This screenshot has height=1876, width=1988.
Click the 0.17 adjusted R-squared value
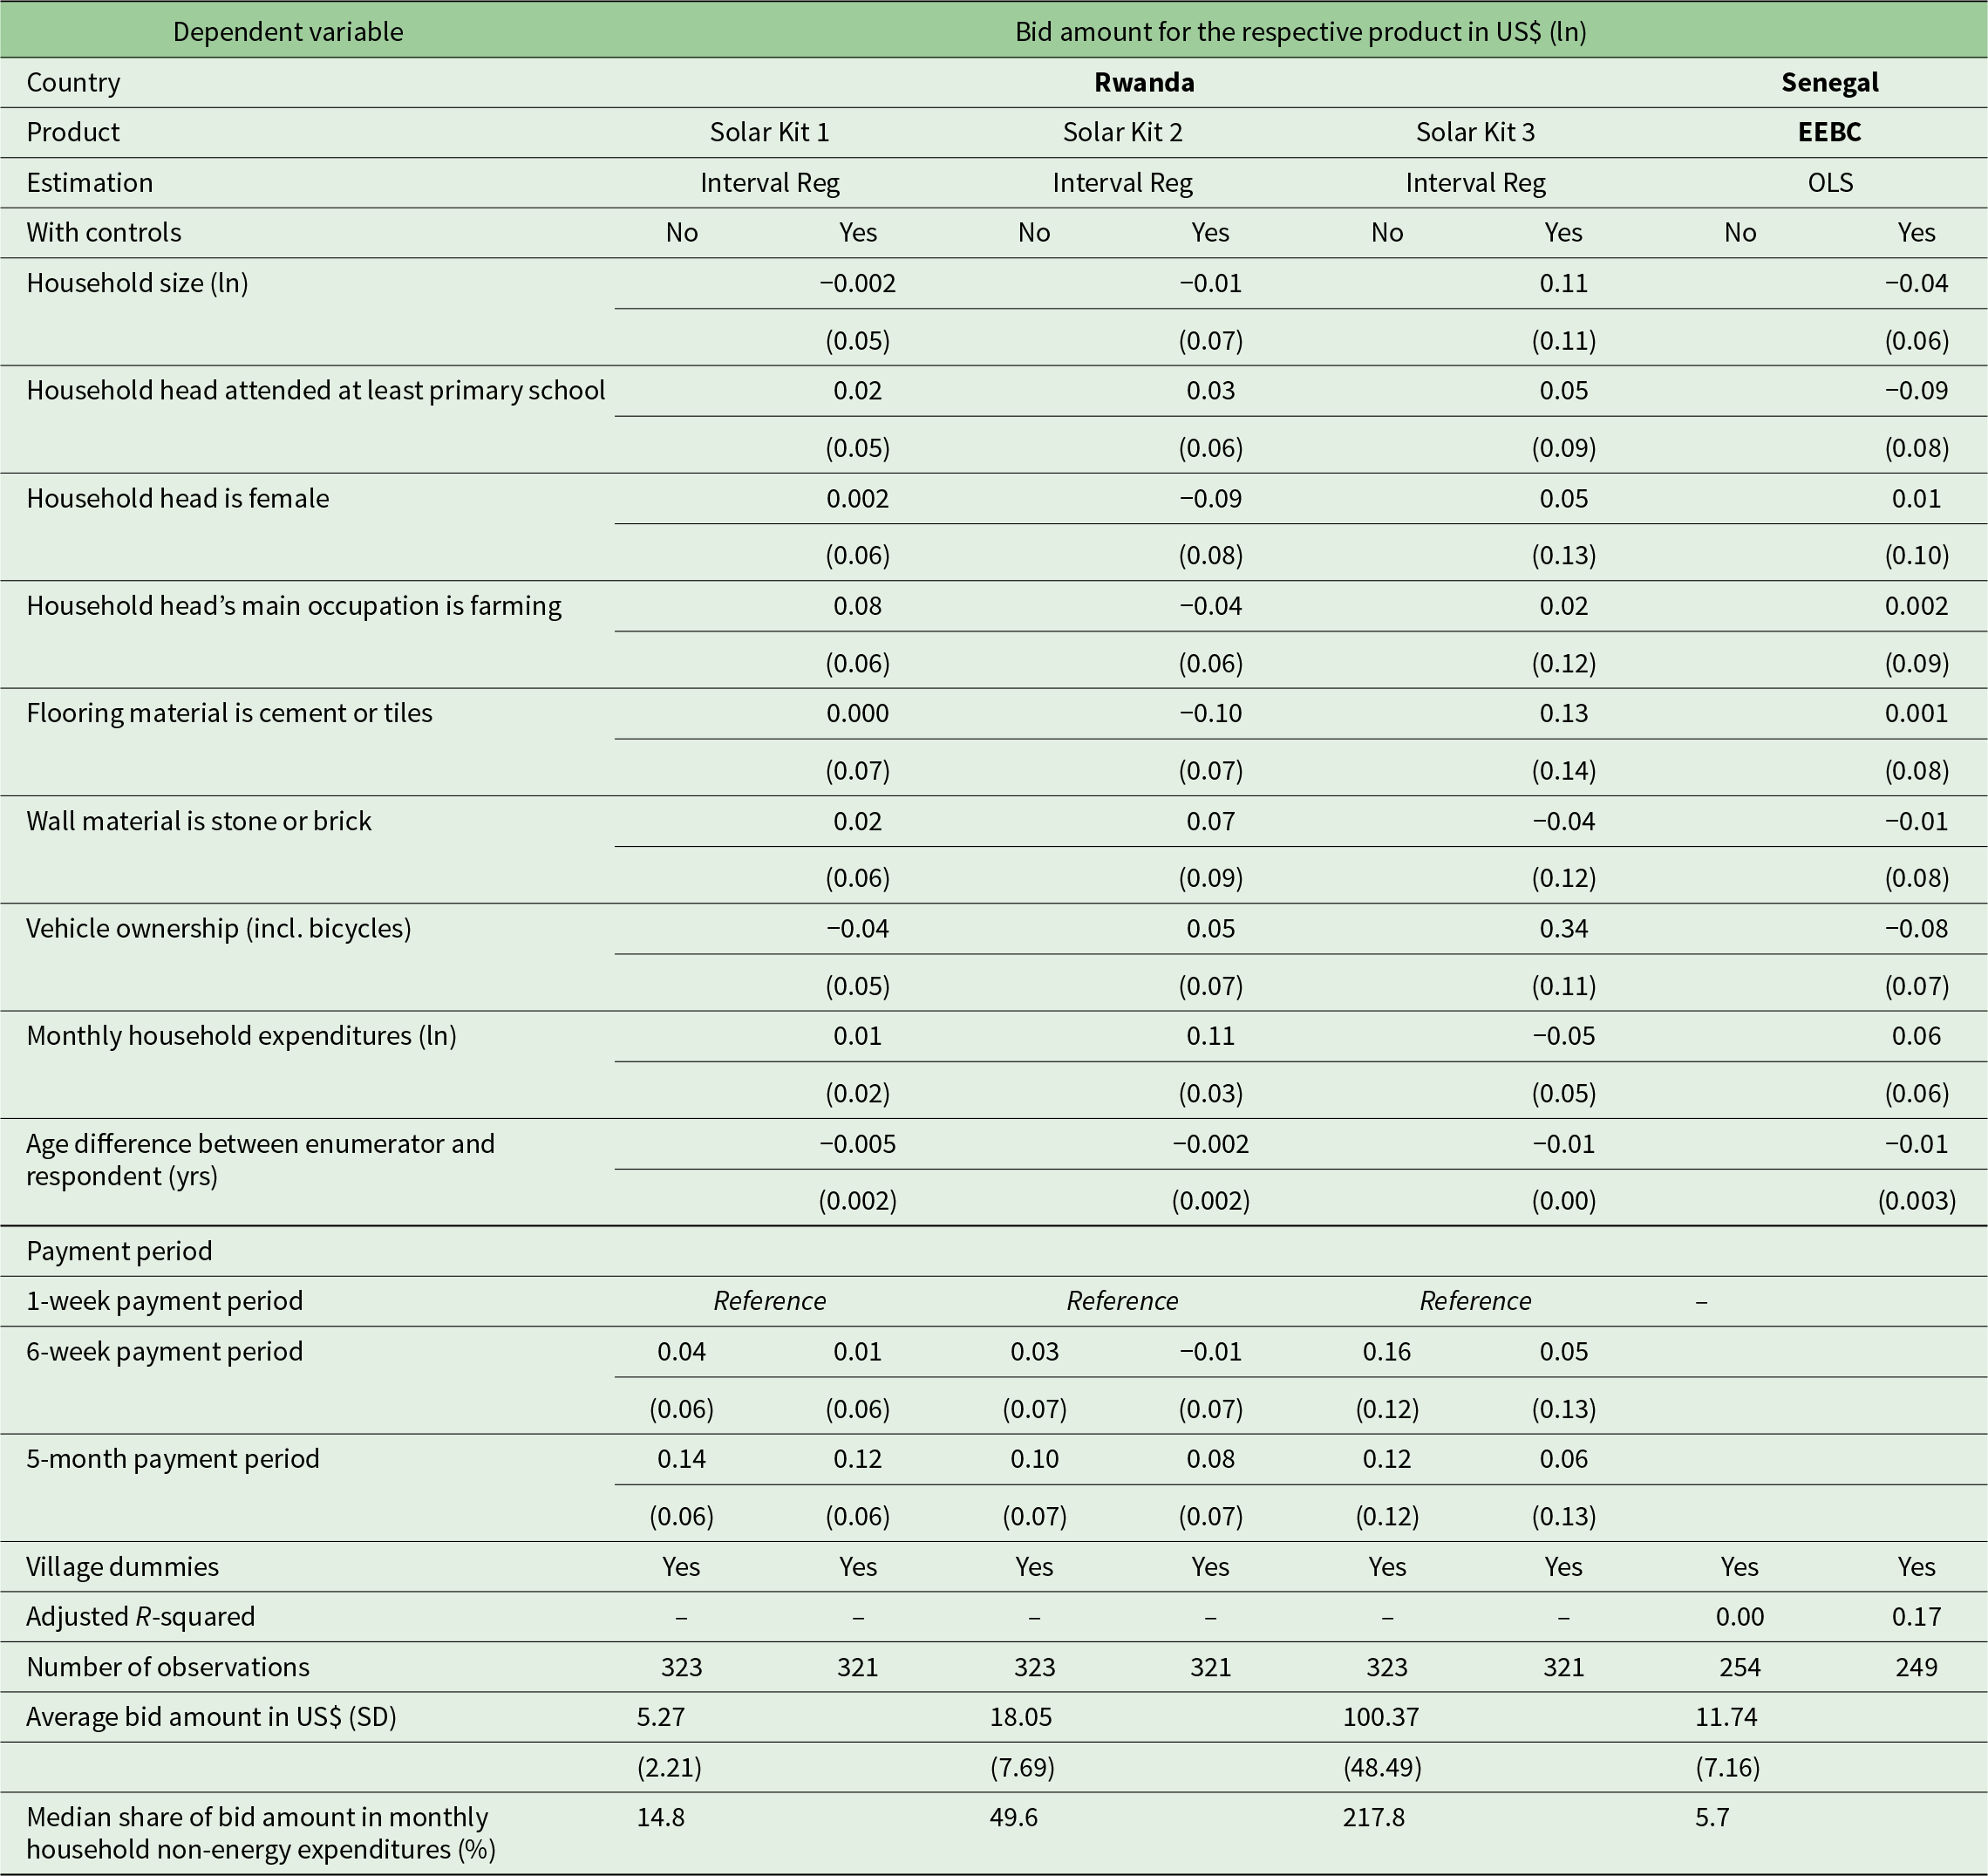point(1915,1616)
